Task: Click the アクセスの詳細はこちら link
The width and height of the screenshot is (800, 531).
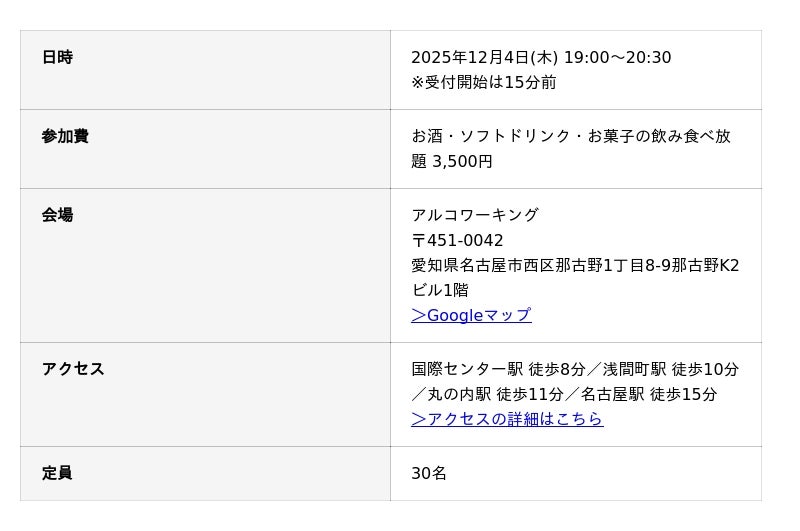Action: 507,420
